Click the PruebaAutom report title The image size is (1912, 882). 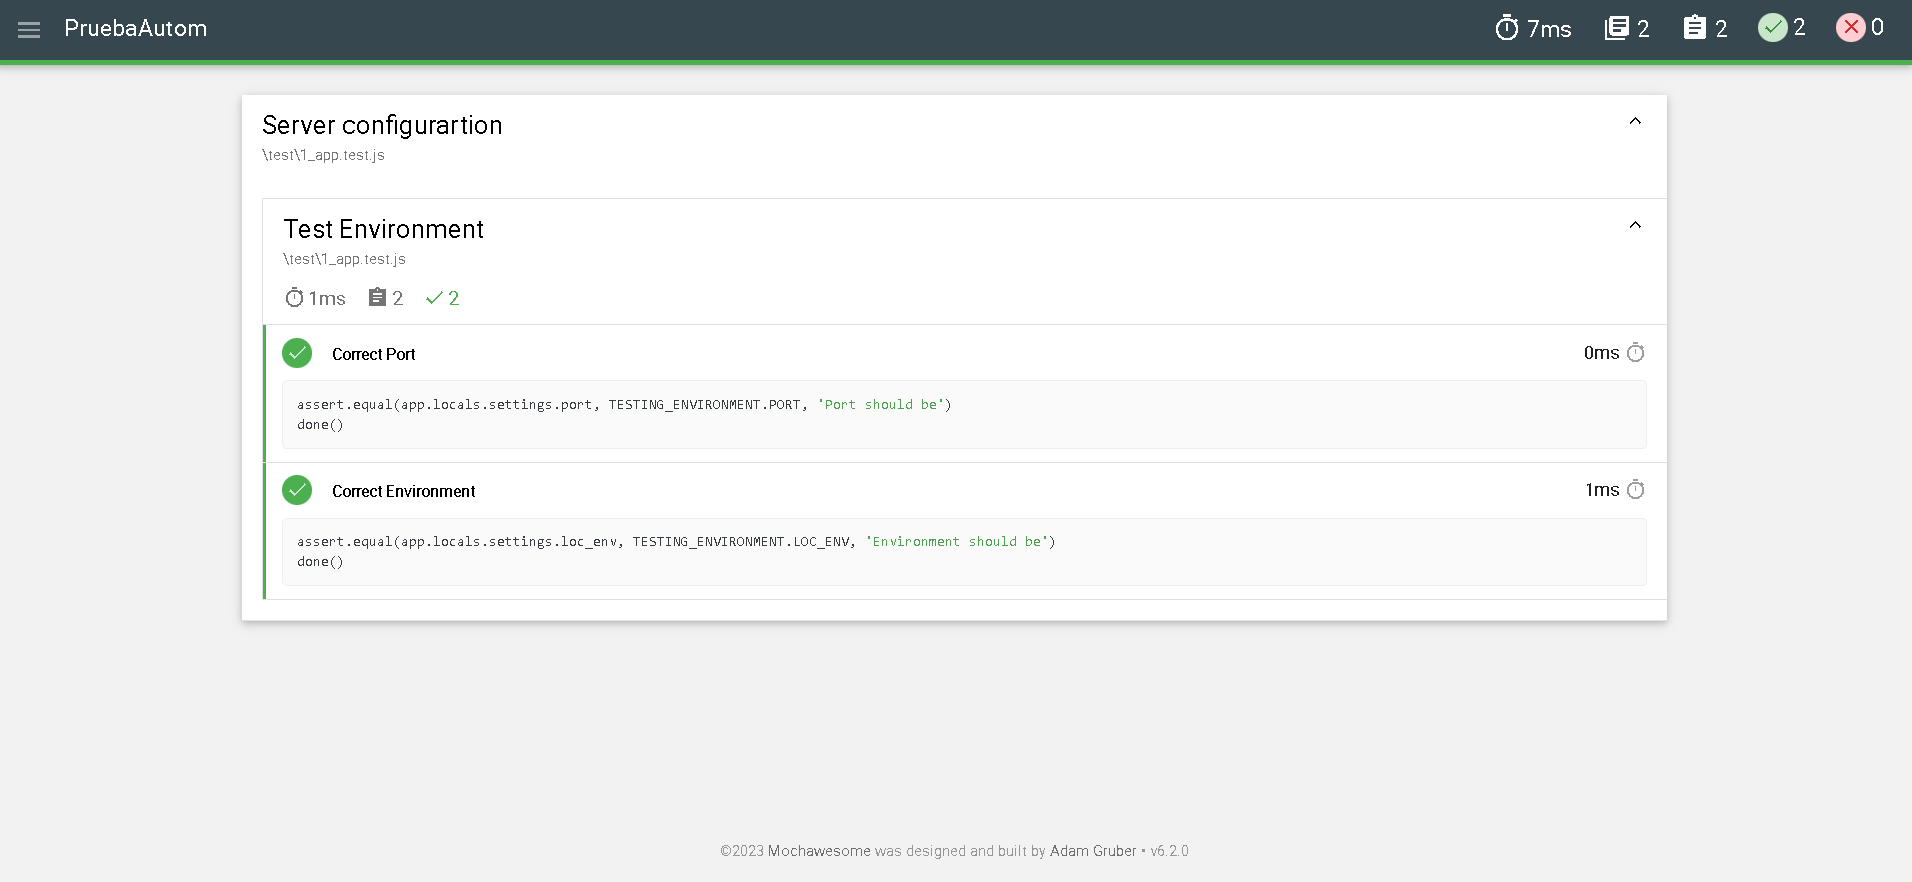(136, 29)
